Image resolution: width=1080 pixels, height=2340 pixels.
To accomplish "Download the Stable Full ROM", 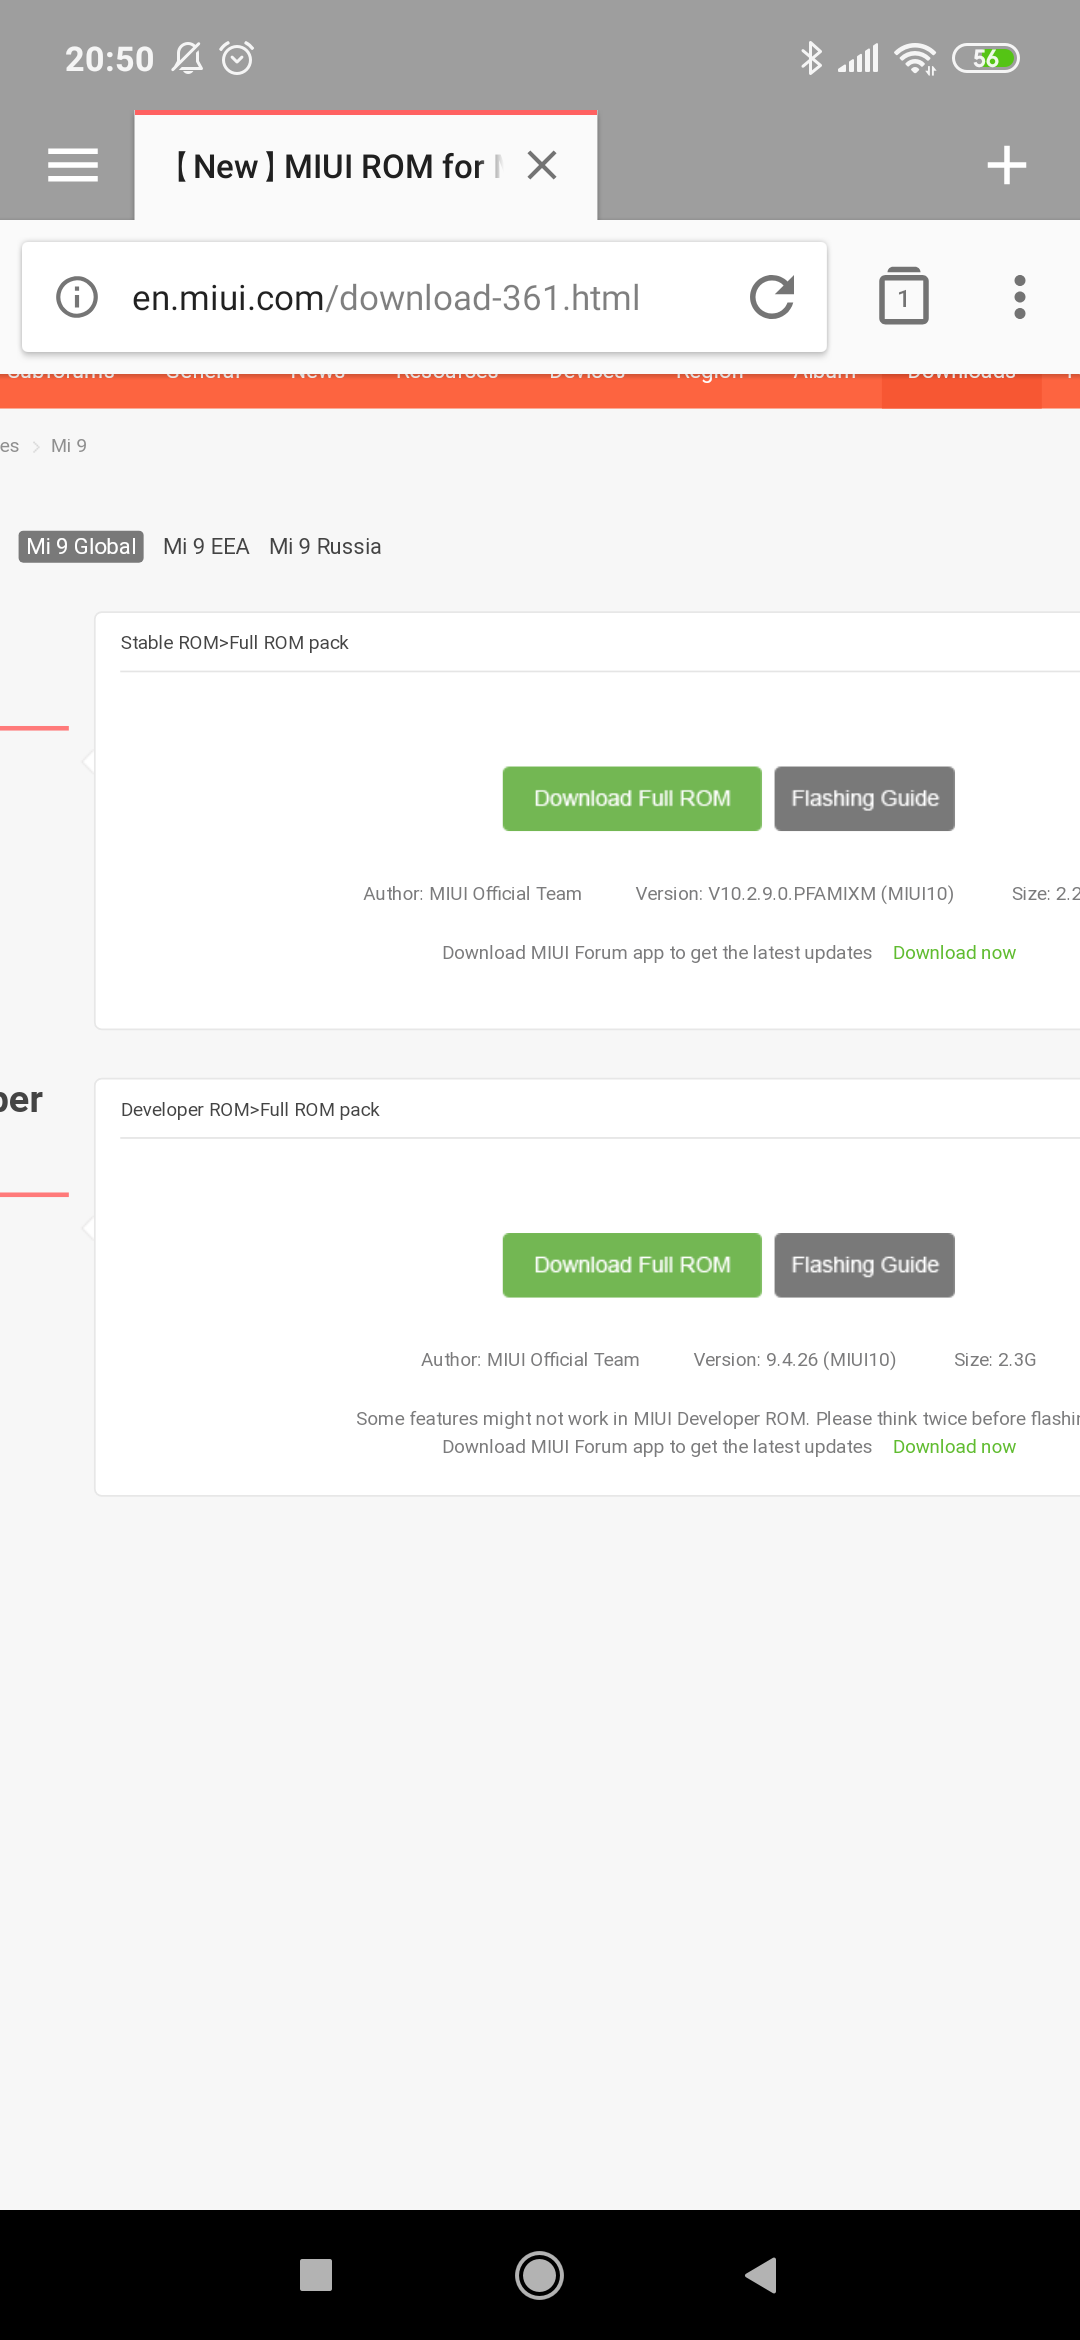I will tap(632, 799).
